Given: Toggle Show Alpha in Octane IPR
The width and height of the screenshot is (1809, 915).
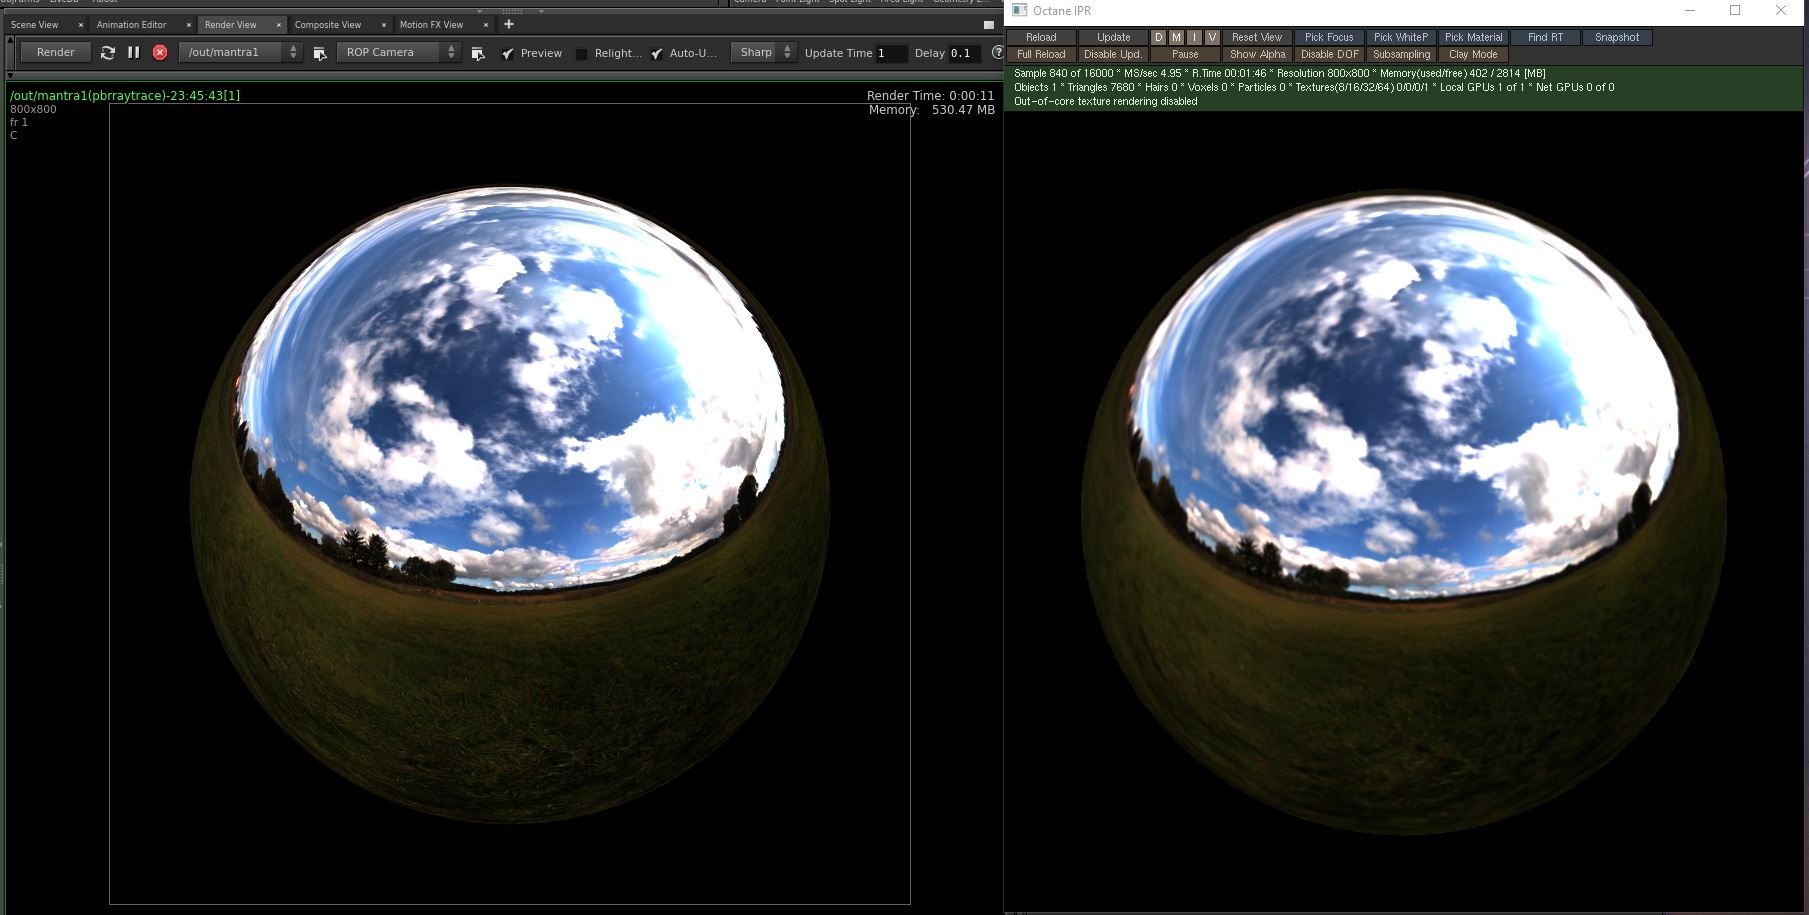Looking at the screenshot, I should pyautogui.click(x=1257, y=55).
